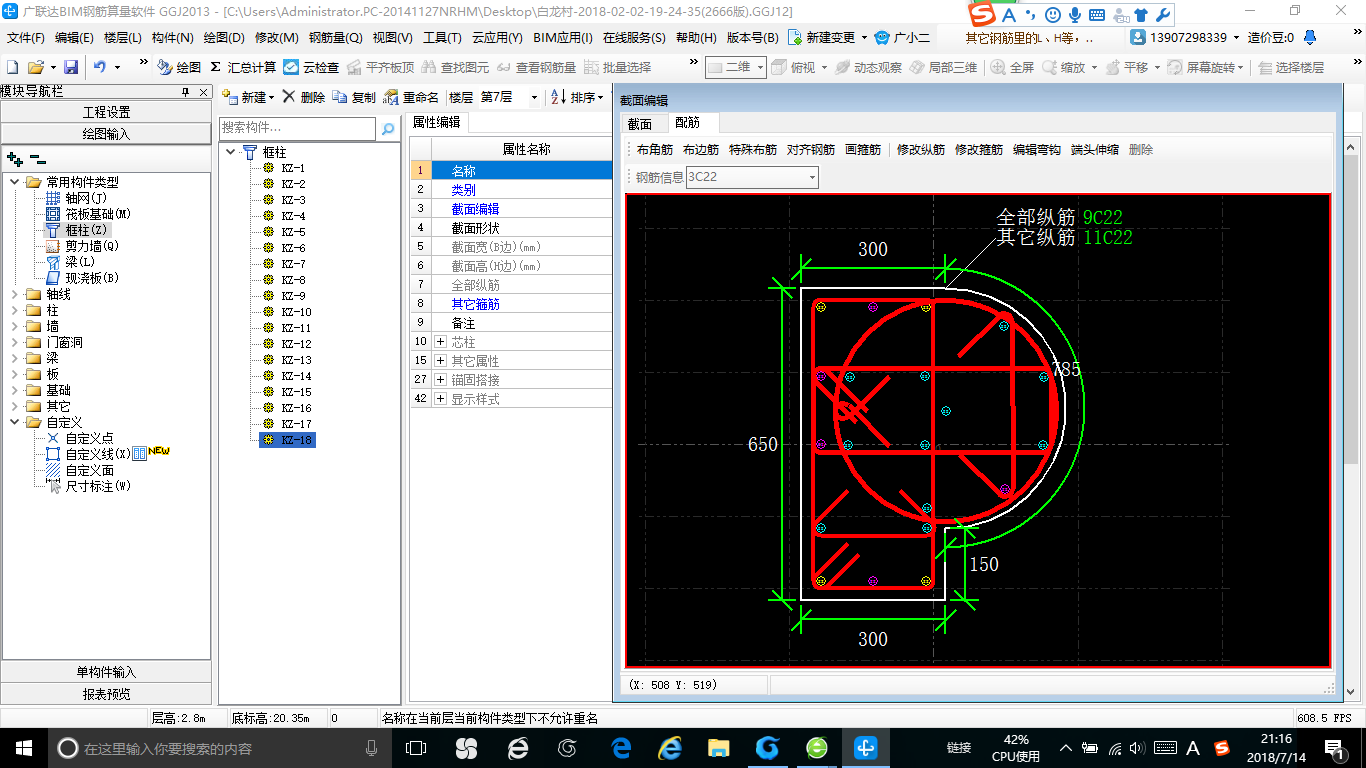Open 工程设置 module section
This screenshot has width=1366, height=768.
click(106, 112)
